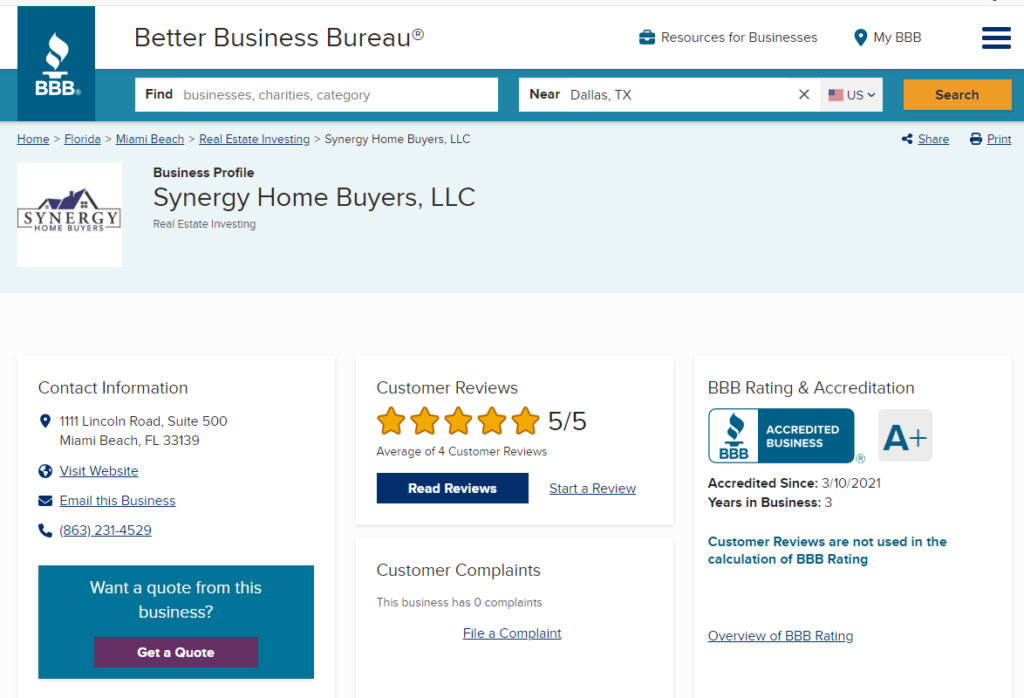Click File a Complaint link
The width and height of the screenshot is (1024, 698).
click(x=512, y=633)
